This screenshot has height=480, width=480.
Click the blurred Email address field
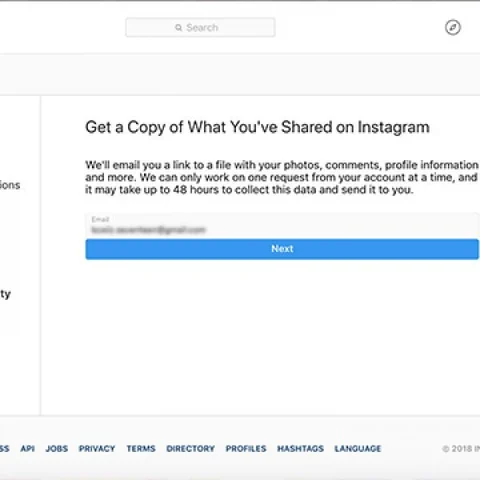[x=282, y=226]
